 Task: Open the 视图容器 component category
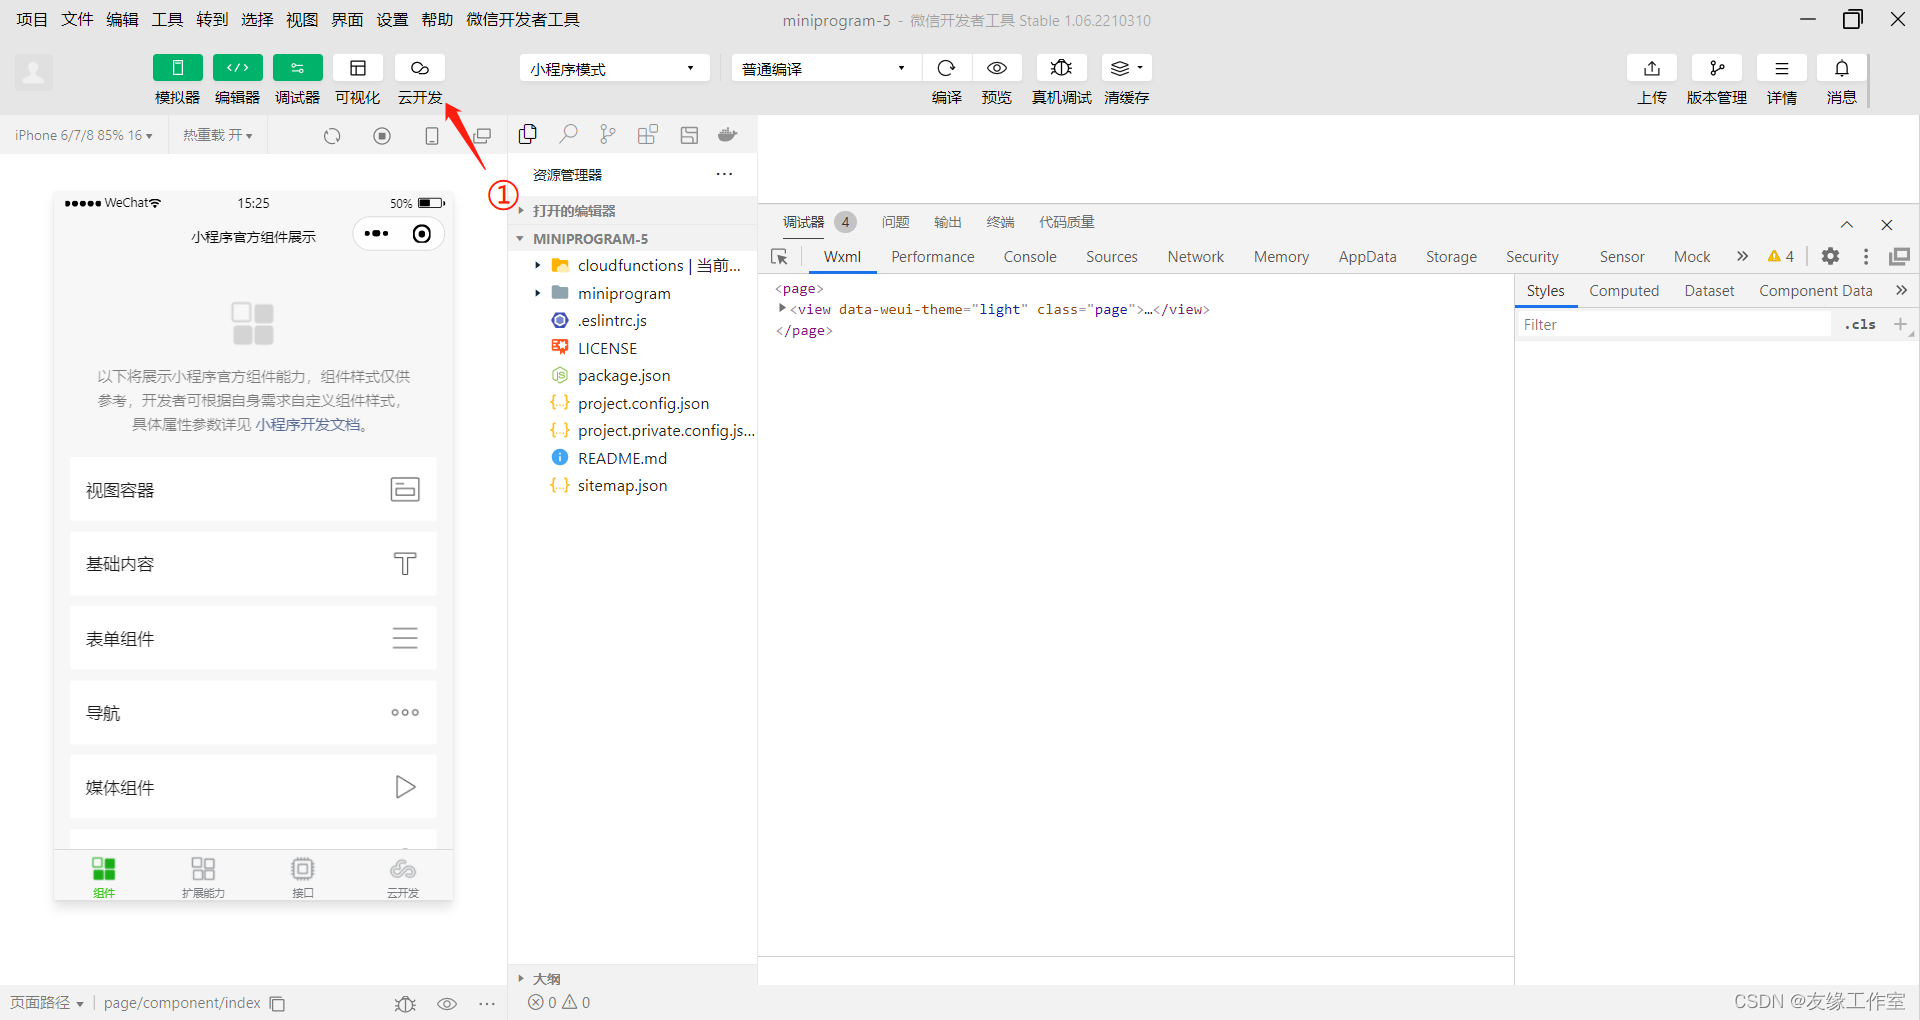tap(253, 490)
